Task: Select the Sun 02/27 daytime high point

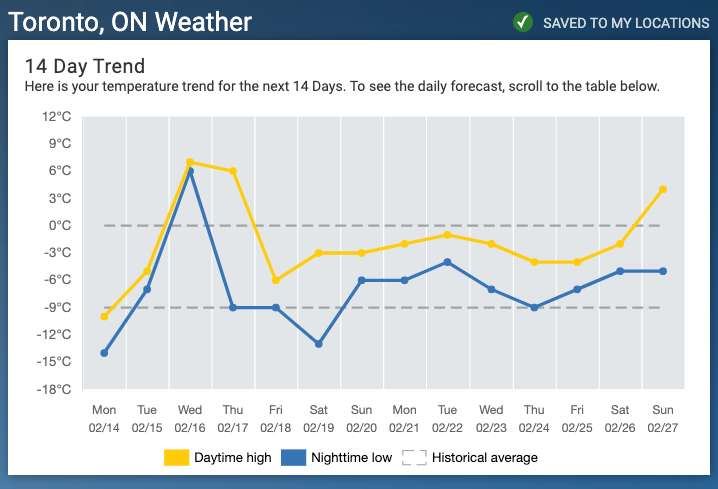Action: 663,190
